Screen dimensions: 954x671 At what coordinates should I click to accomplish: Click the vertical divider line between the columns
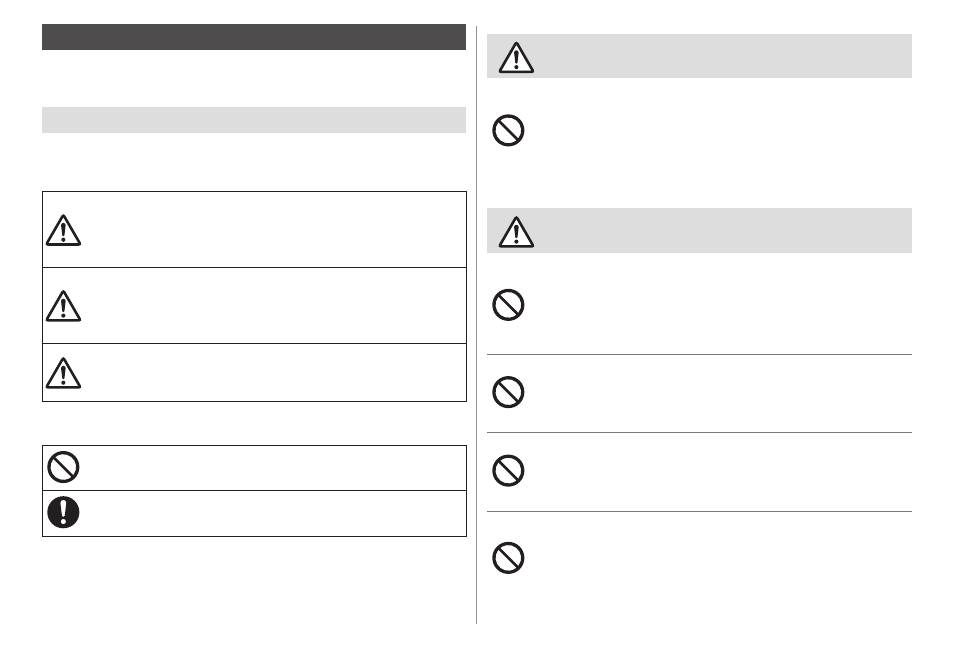click(x=476, y=325)
